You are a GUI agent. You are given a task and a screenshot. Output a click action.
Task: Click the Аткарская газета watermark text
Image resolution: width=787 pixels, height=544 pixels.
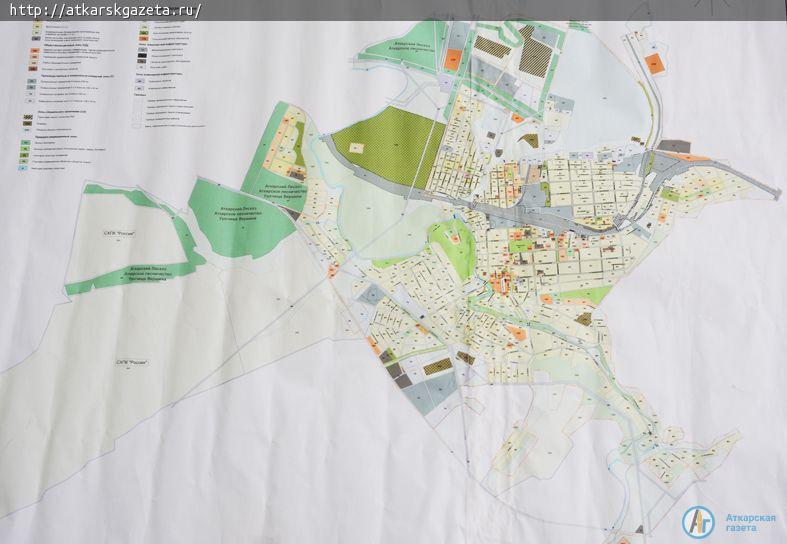pyautogui.click(x=750, y=523)
